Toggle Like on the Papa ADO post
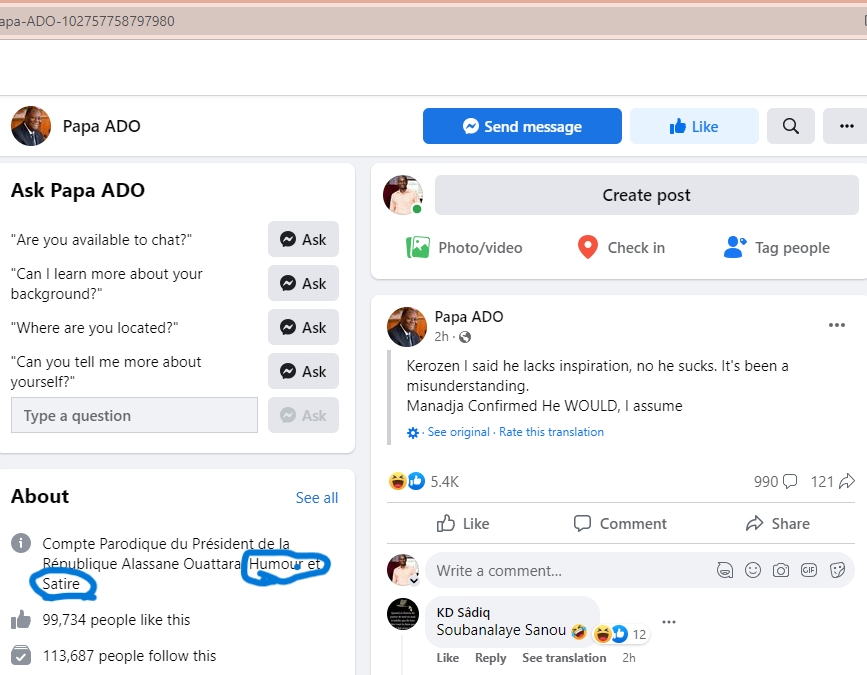 pos(463,523)
